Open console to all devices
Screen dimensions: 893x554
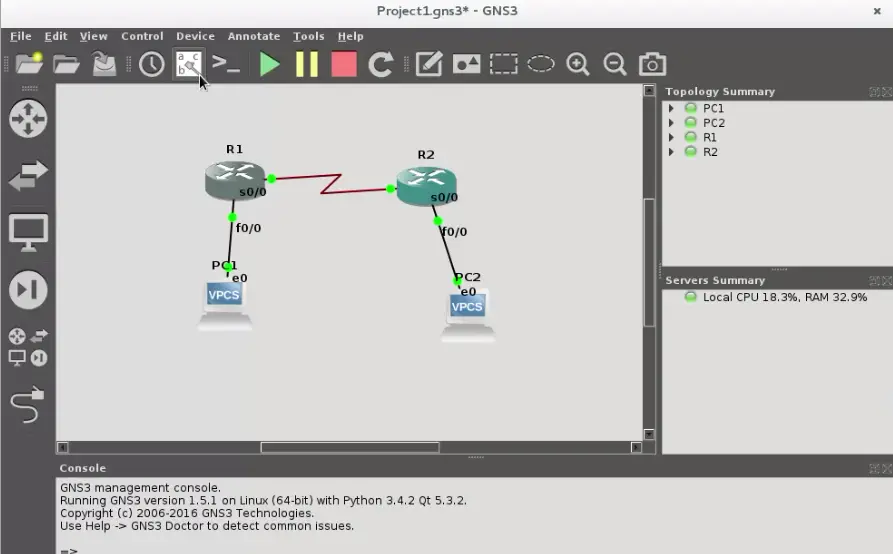click(226, 64)
